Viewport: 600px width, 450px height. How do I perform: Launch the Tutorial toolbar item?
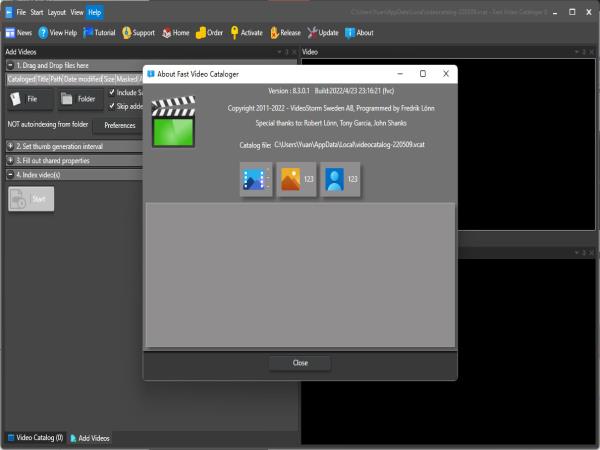(99, 32)
